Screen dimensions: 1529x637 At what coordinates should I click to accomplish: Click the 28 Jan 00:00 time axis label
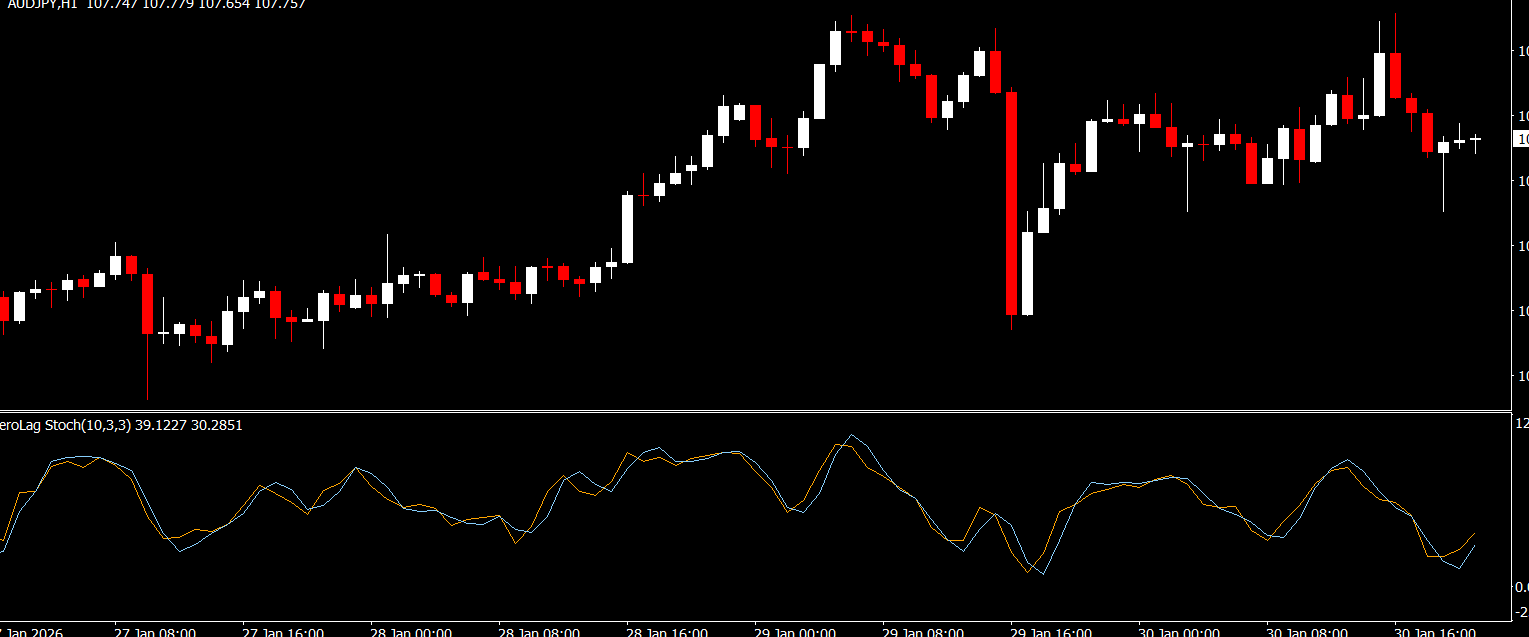tap(412, 632)
